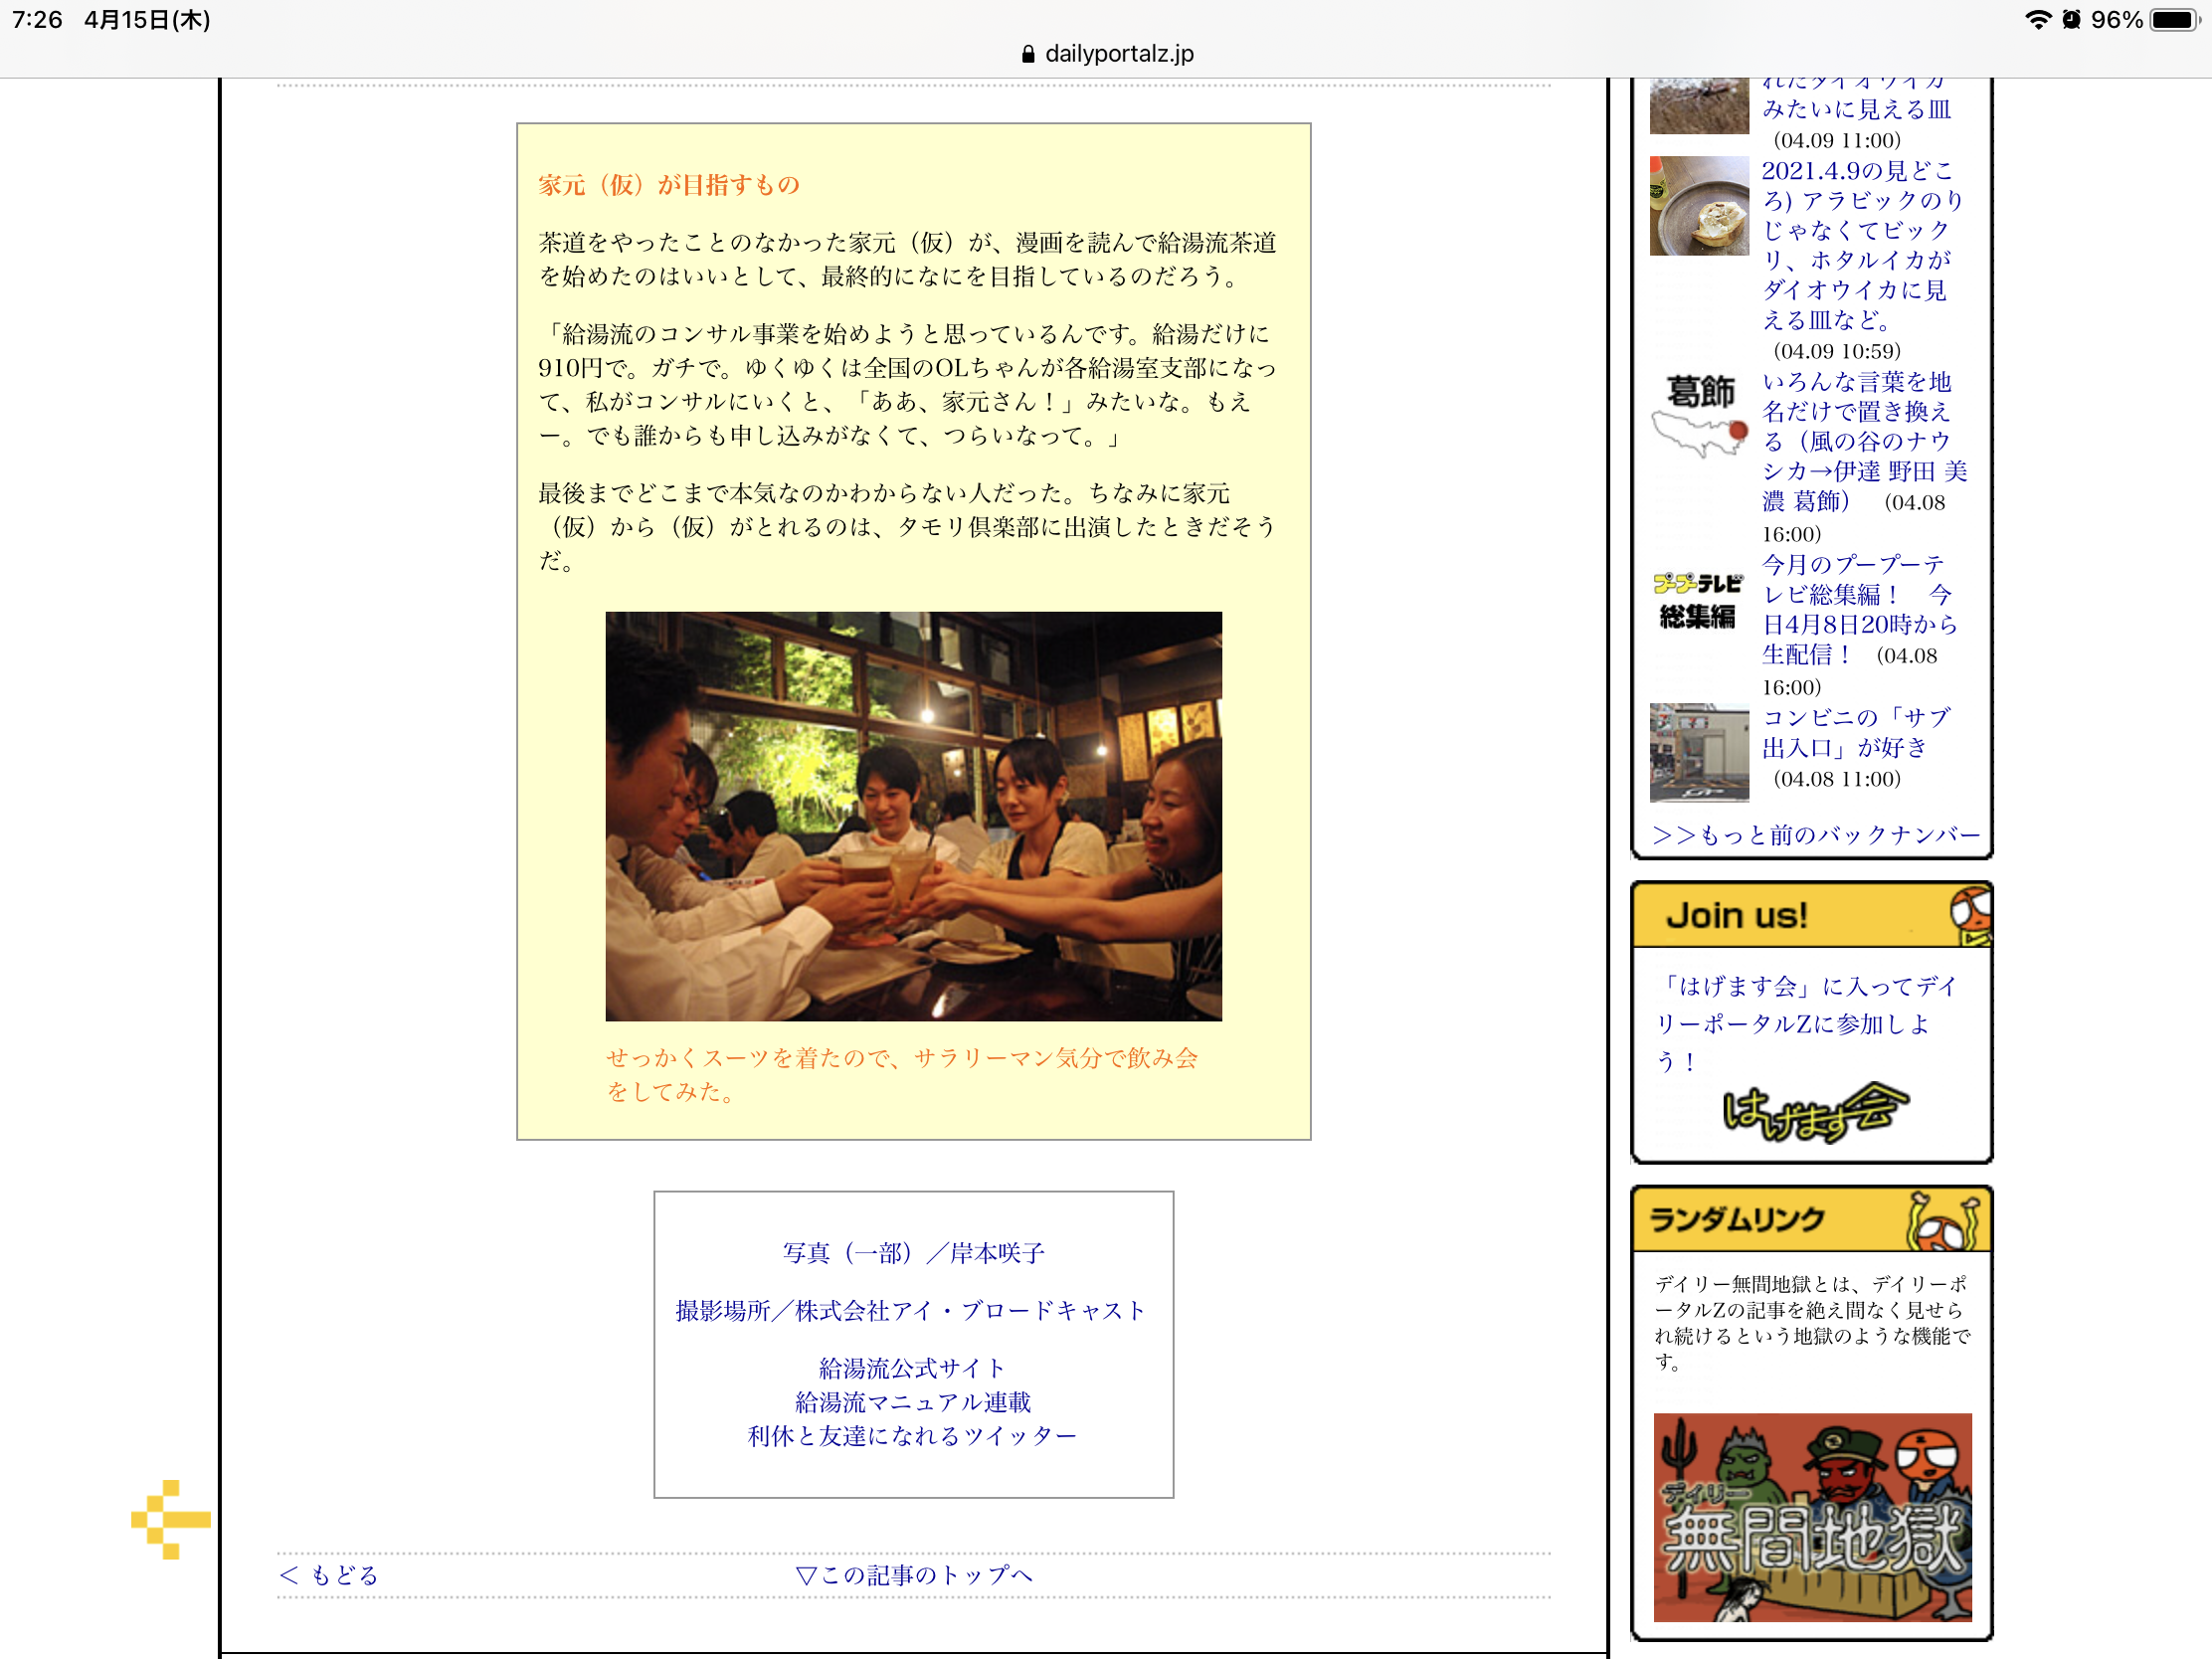Open コンビニの「サブ出入口」が好き article

point(1856,732)
